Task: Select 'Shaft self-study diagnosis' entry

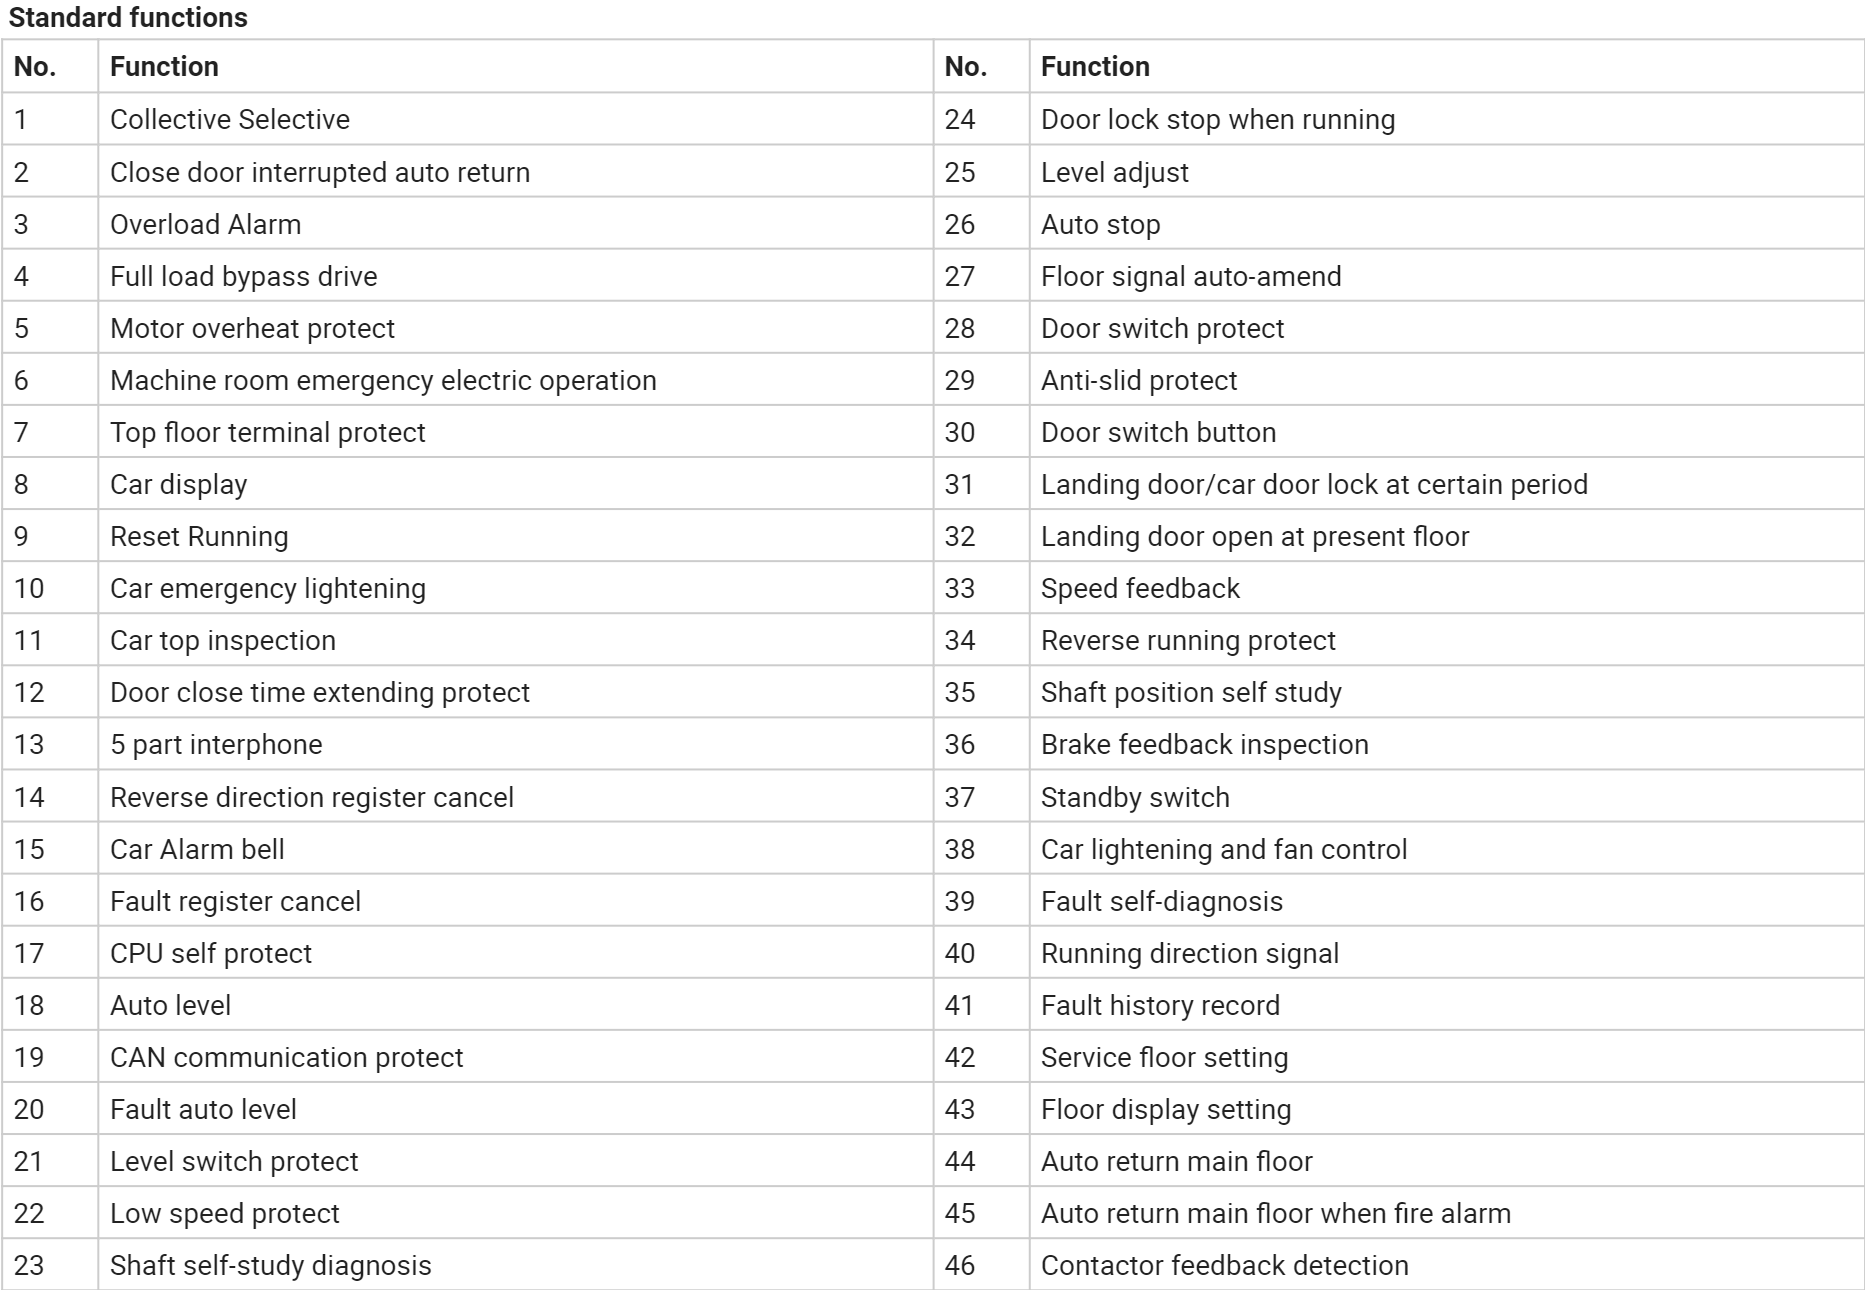Action: tap(271, 1266)
